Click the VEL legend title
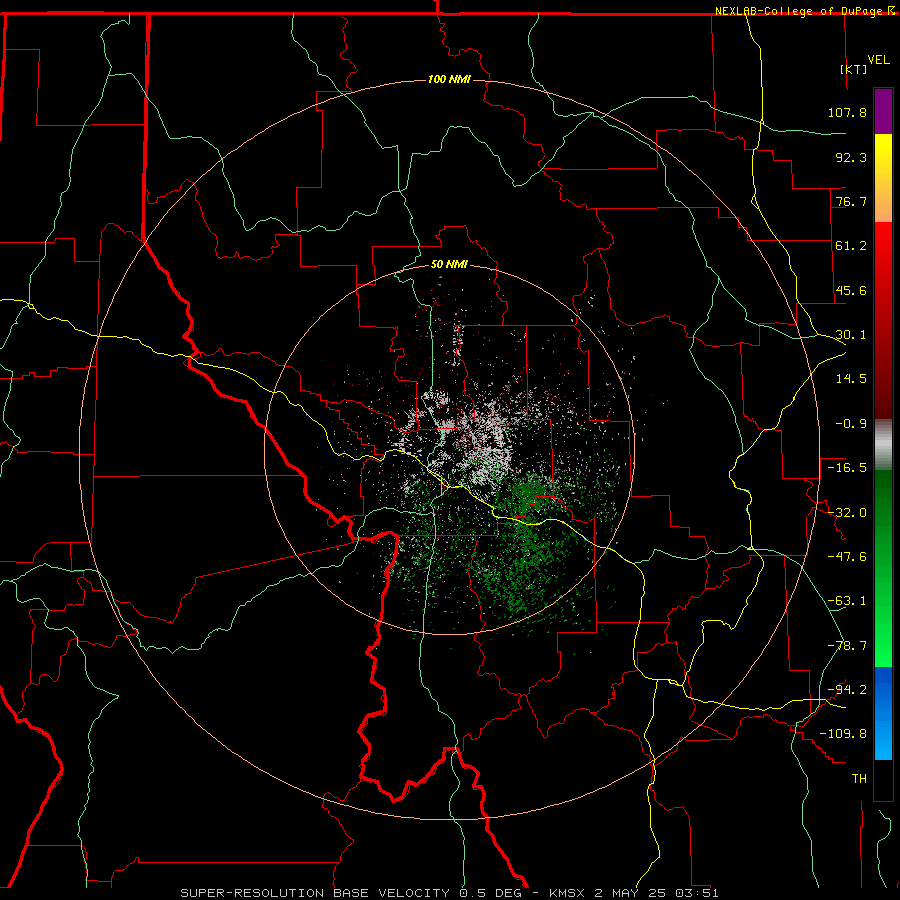 click(878, 60)
